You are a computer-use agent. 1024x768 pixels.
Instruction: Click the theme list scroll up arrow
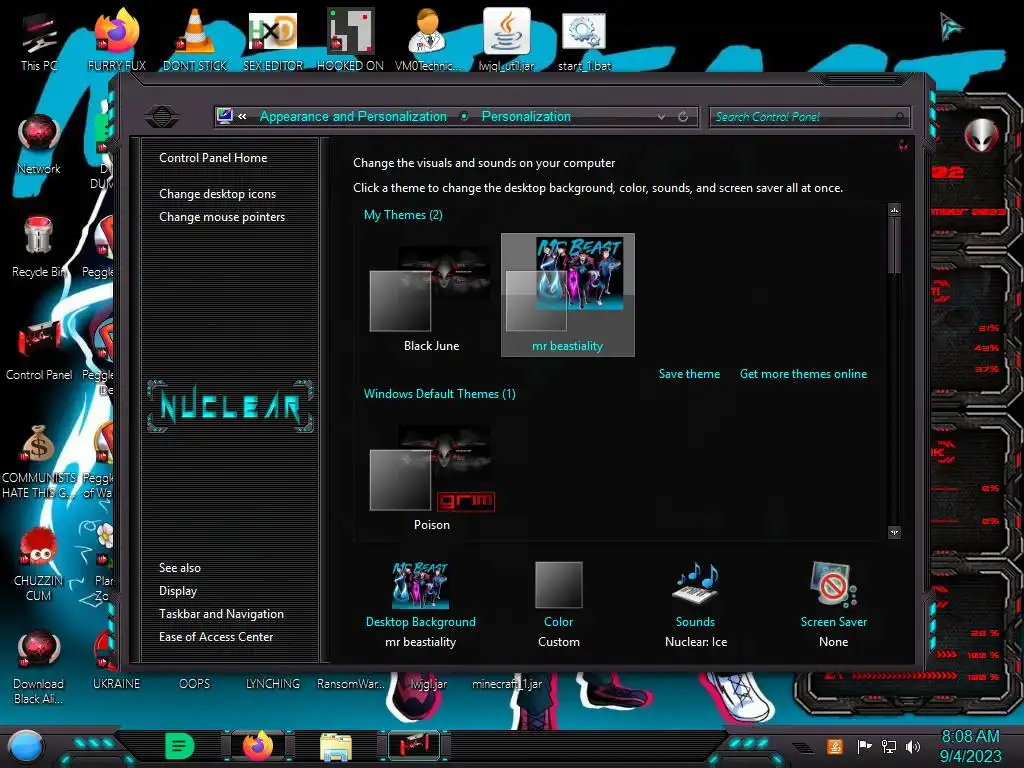894,210
